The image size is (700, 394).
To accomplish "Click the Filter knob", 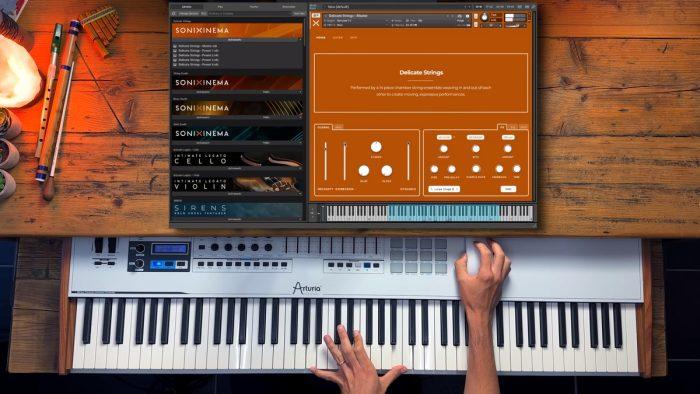I will pos(387,170).
